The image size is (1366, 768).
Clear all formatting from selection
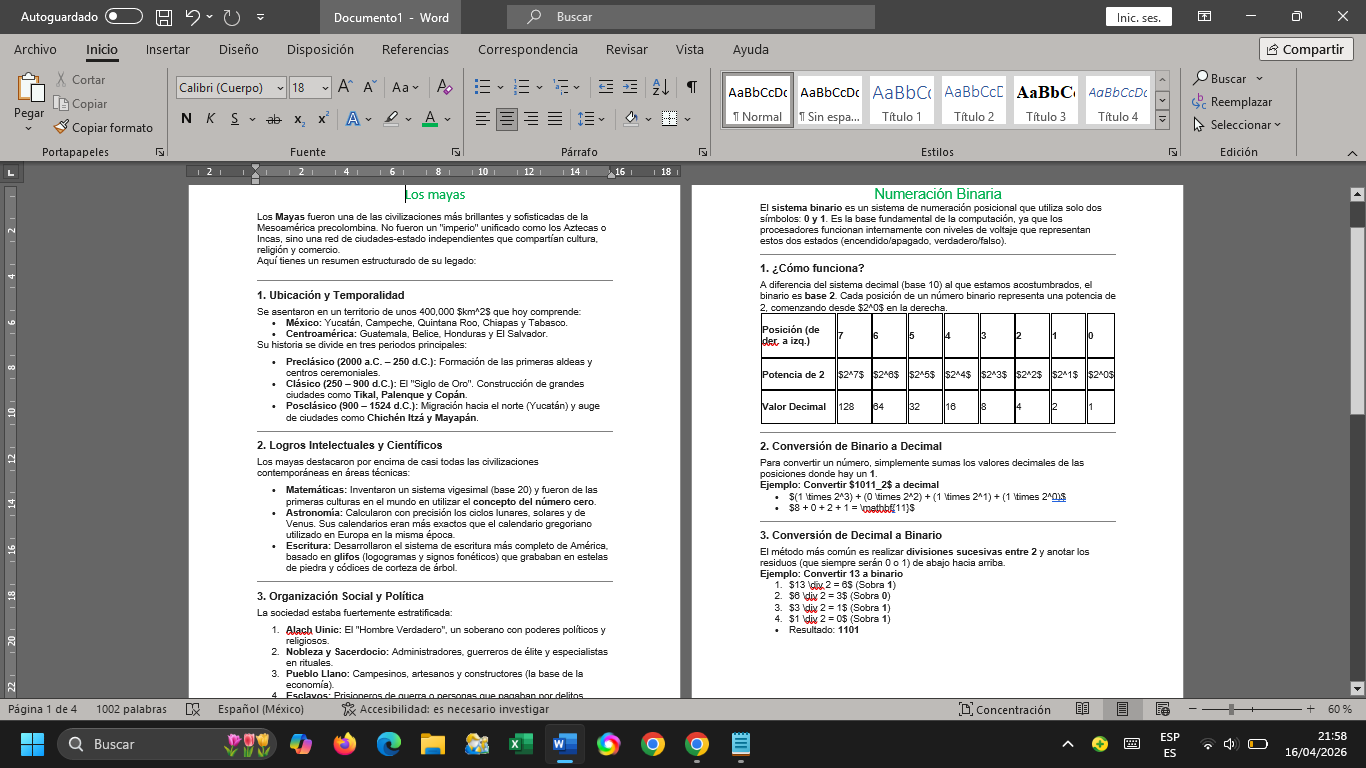[446, 88]
